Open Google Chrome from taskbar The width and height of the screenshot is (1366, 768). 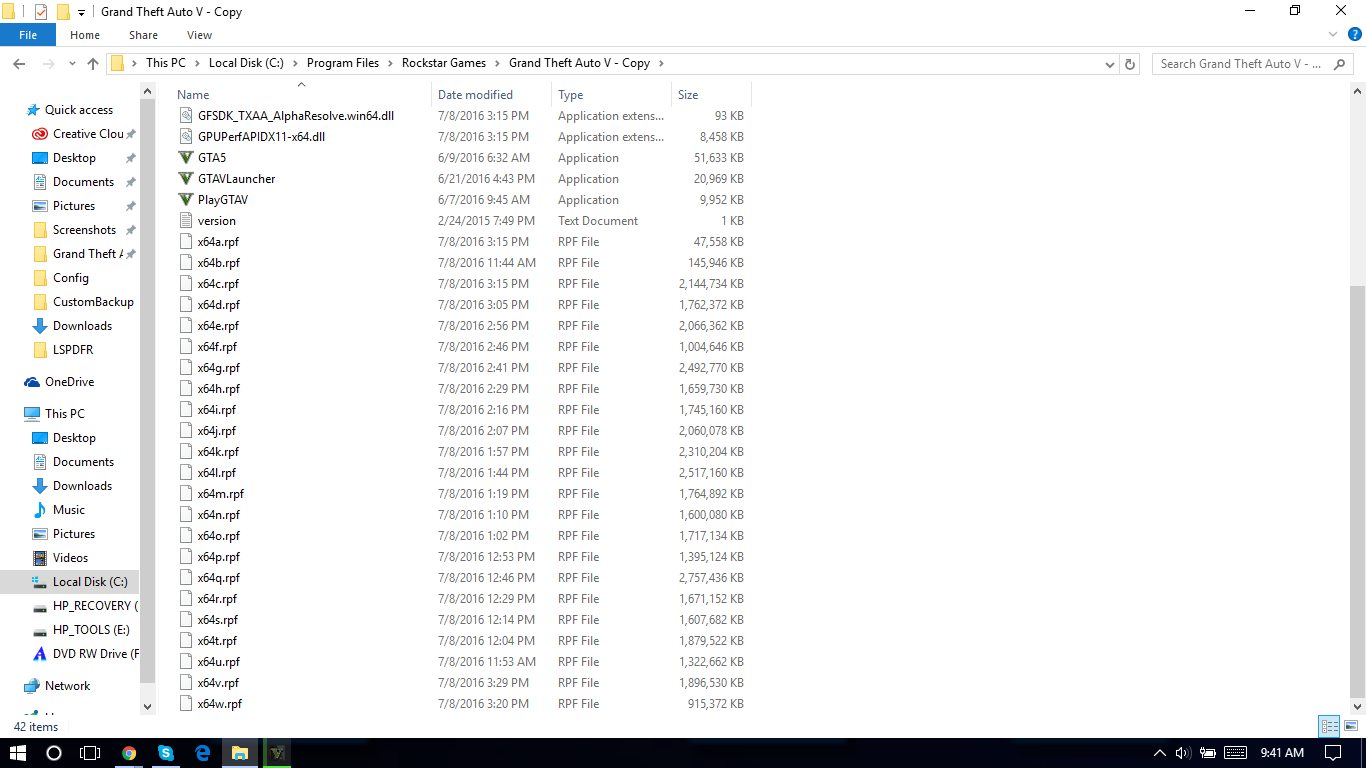coord(129,753)
